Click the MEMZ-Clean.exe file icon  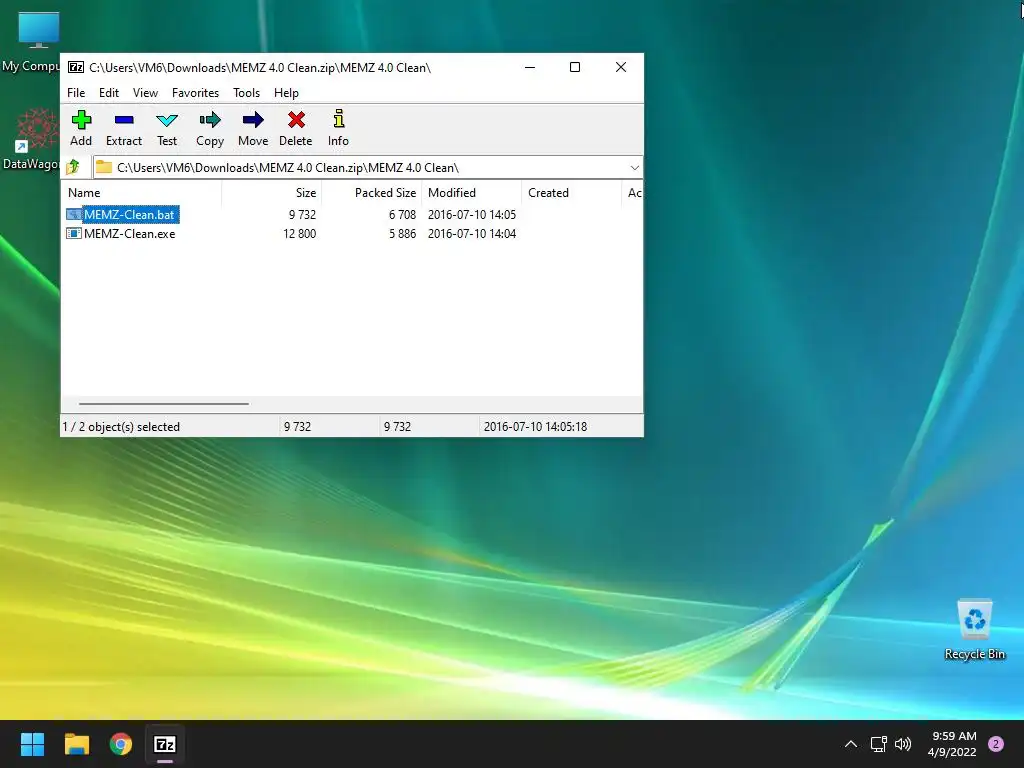coord(74,234)
